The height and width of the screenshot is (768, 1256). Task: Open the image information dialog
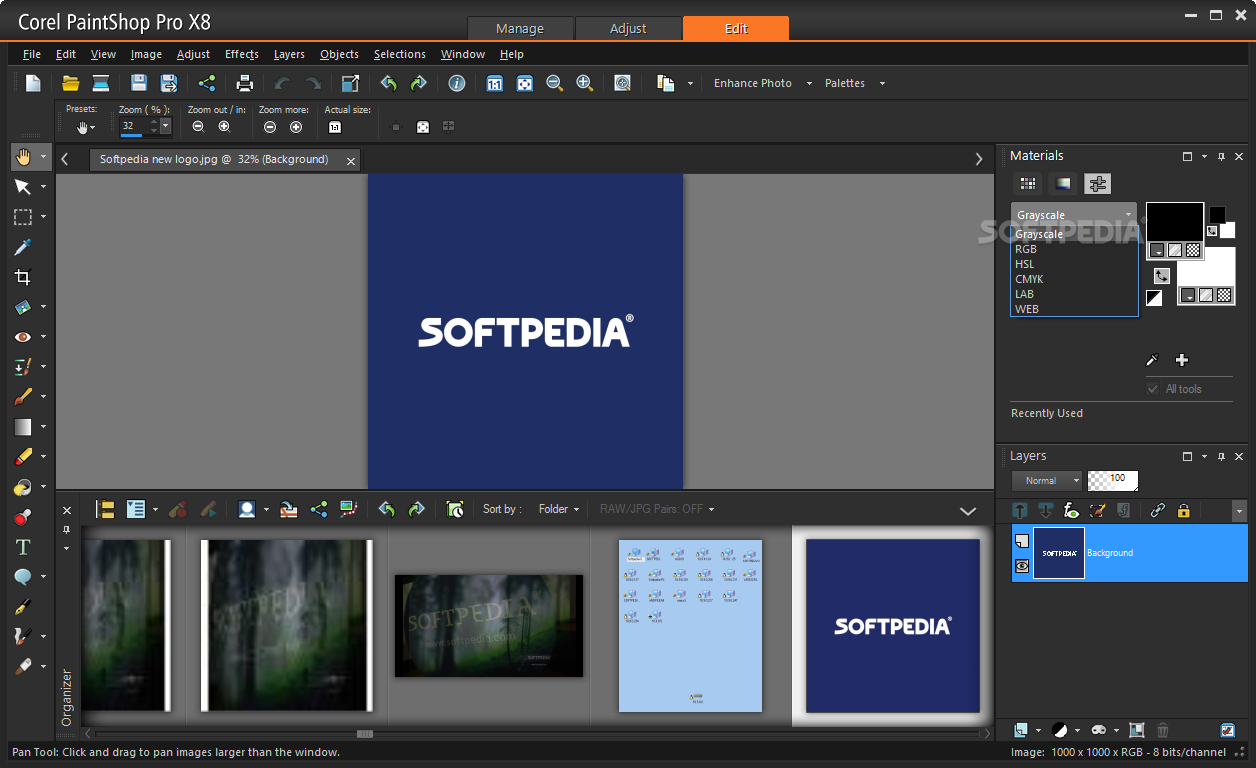coord(457,83)
